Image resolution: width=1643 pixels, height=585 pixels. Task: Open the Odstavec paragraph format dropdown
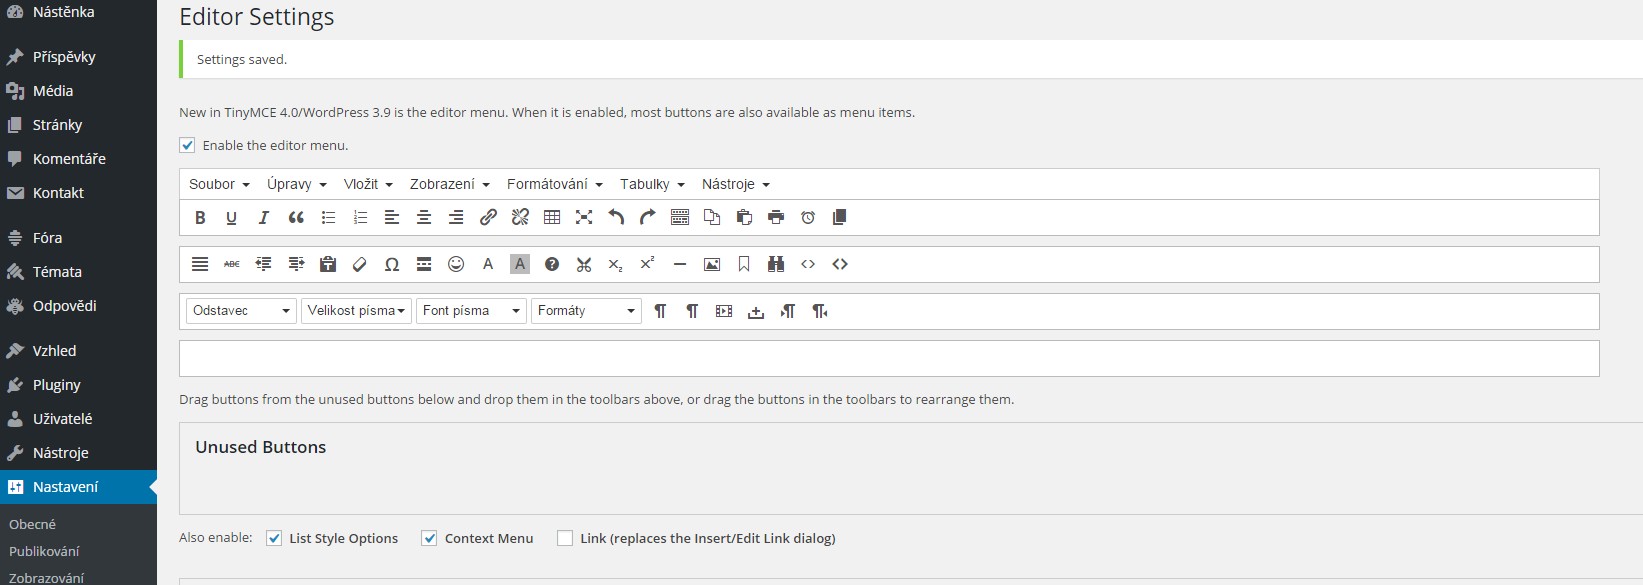coord(241,311)
